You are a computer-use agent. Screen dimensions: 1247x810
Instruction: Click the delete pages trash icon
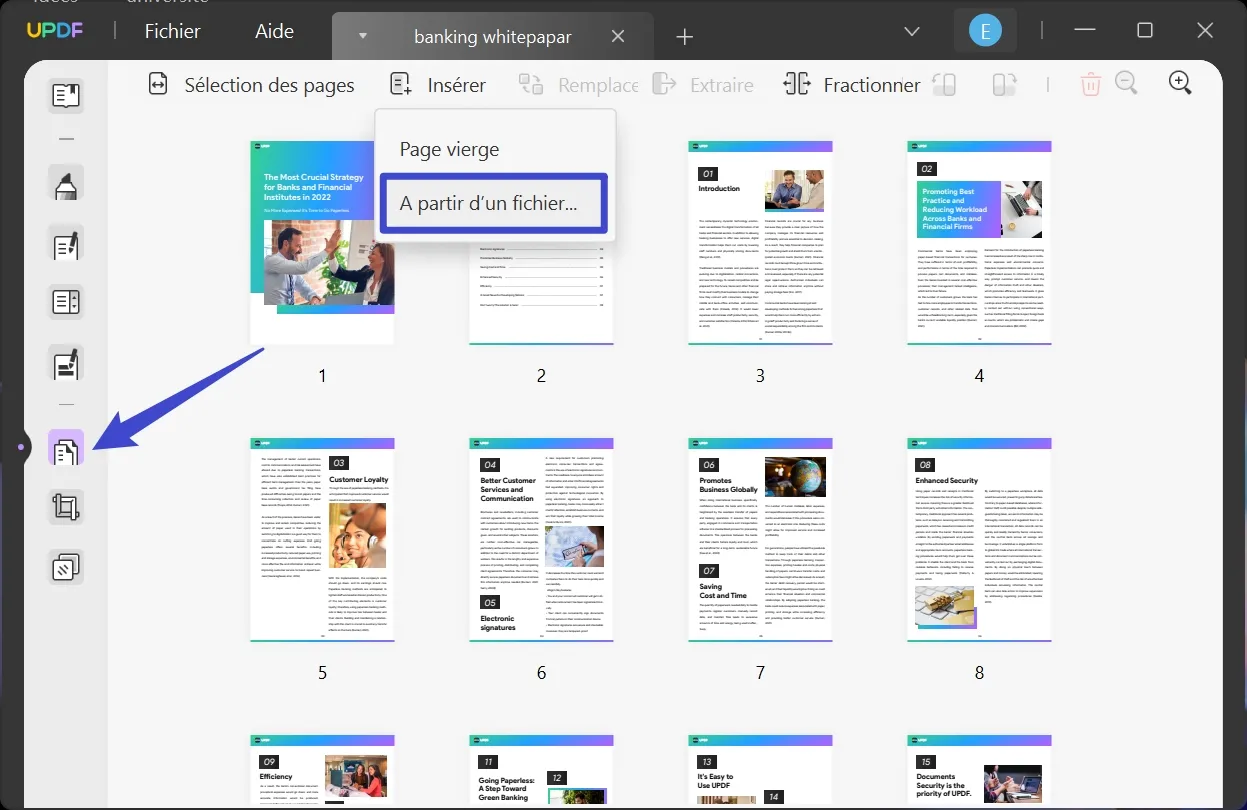click(x=1090, y=84)
